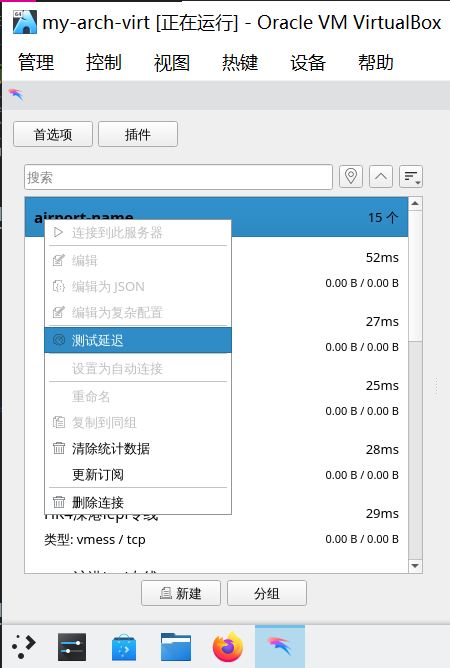Open the VirtualBox window icon menu
Image resolution: width=450 pixels, height=668 pixels.
point(24,22)
